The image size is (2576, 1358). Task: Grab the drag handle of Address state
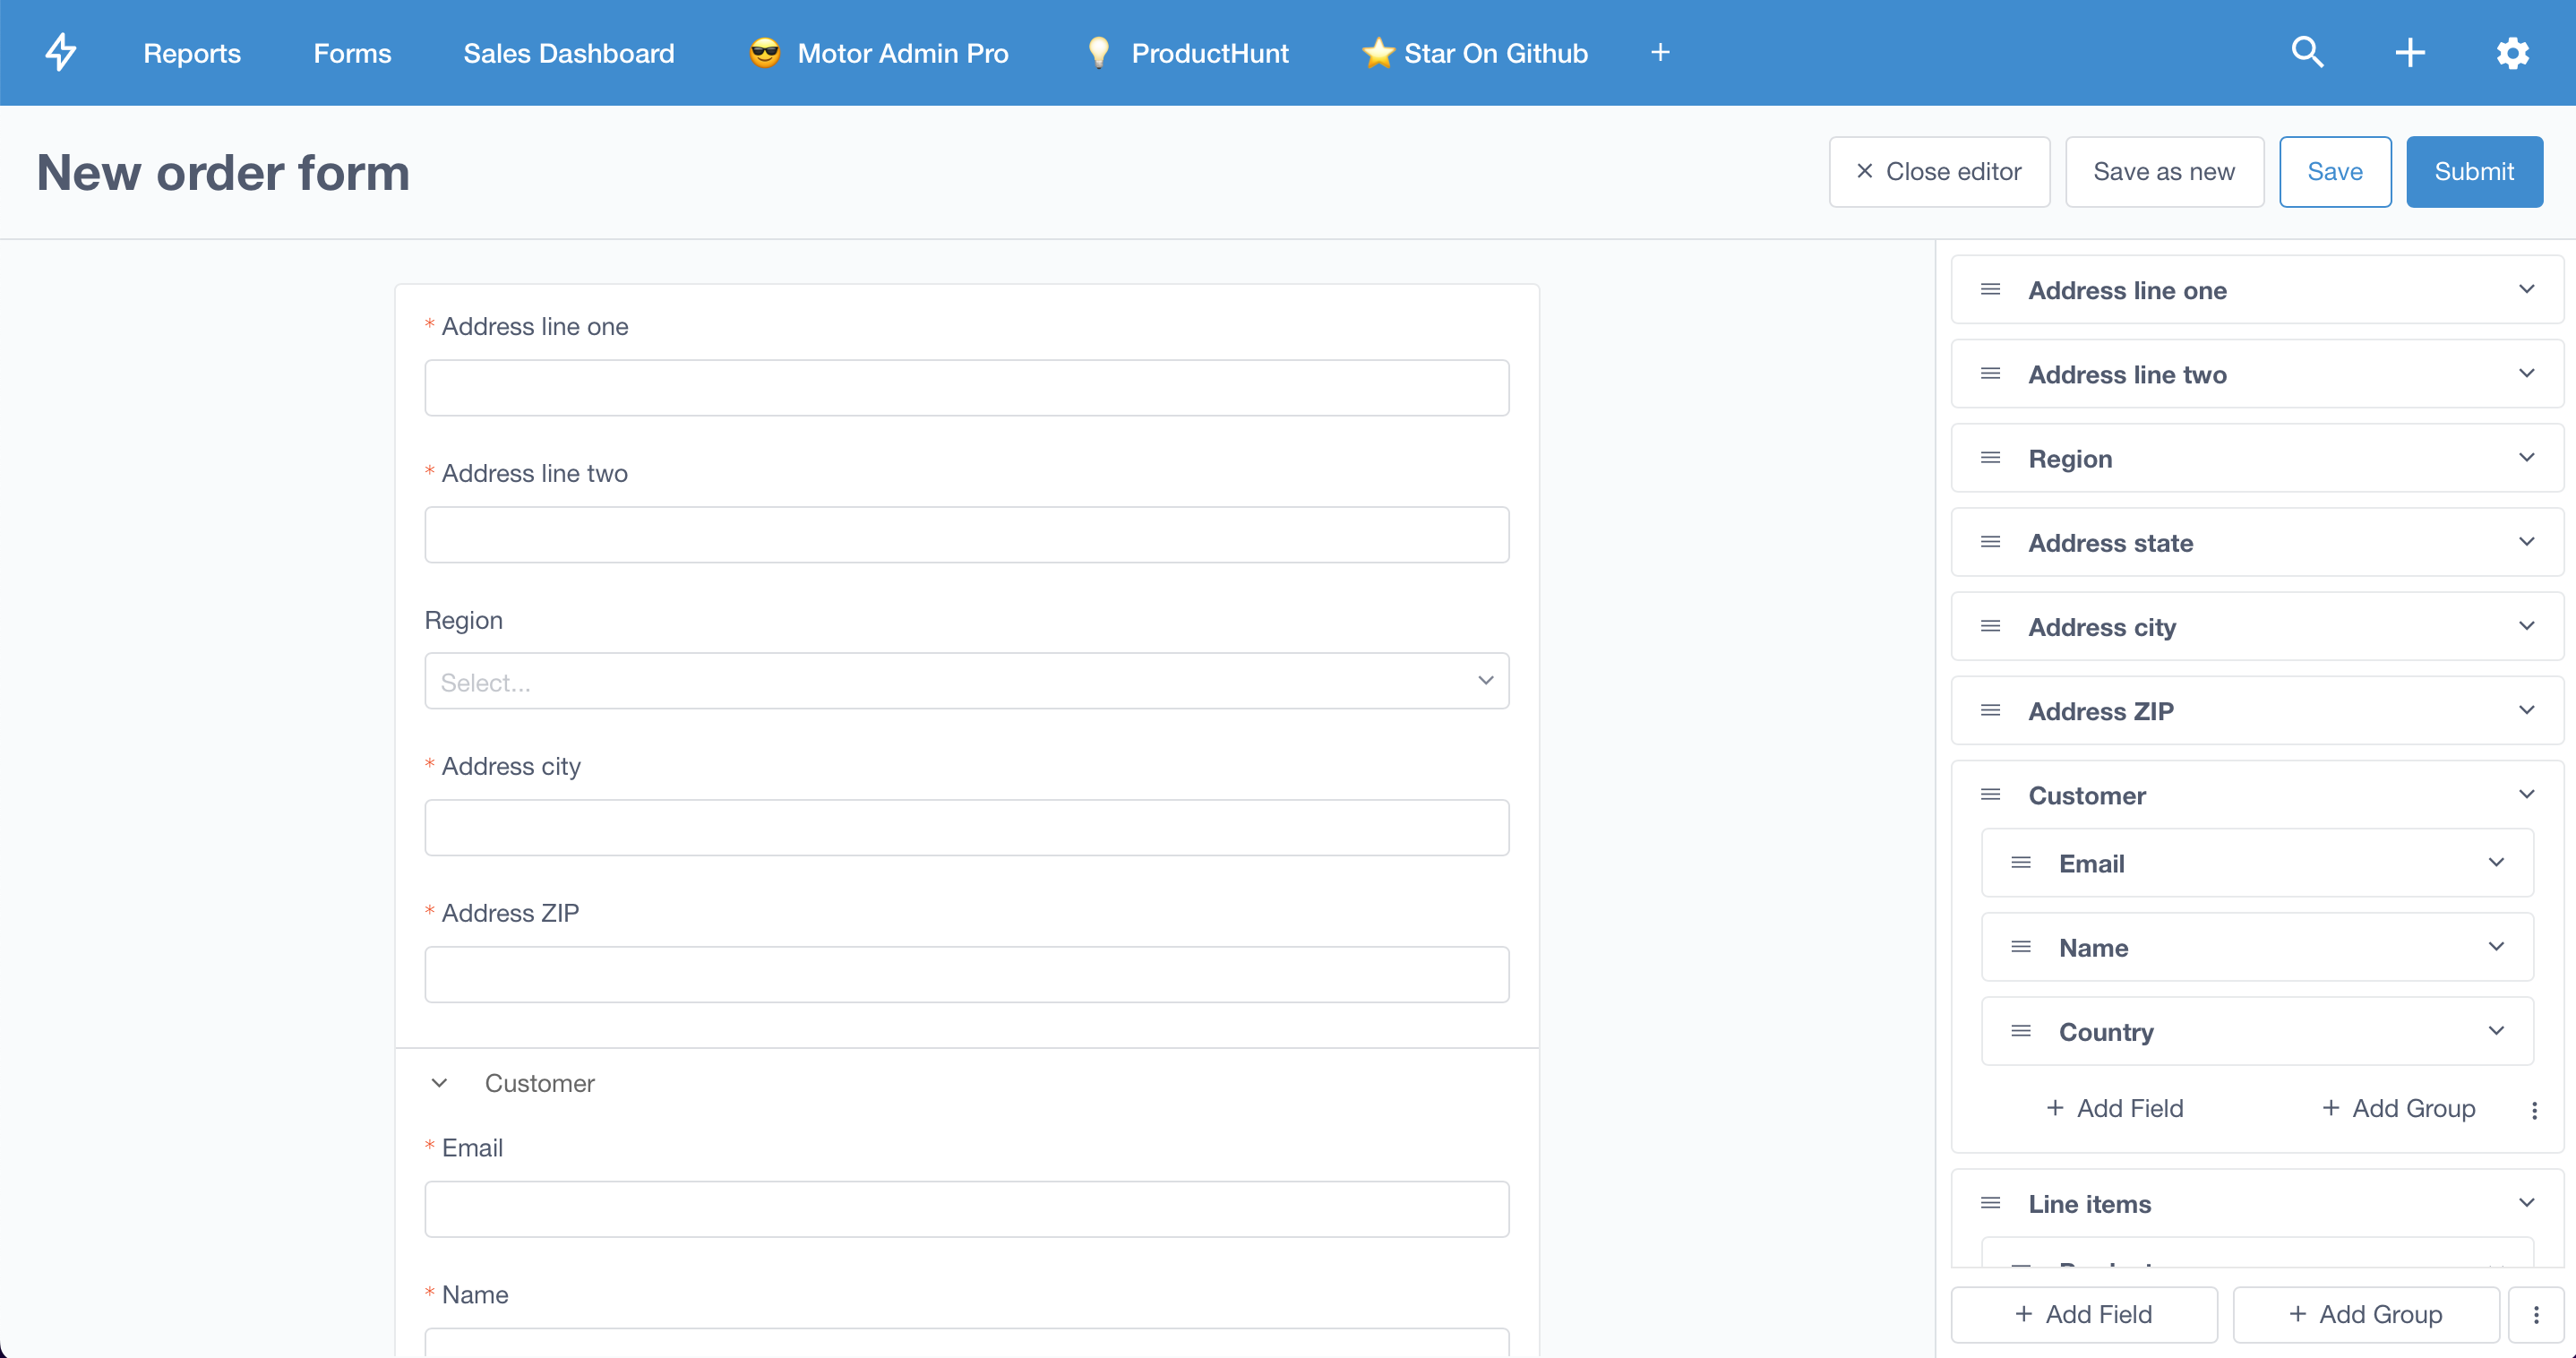point(1990,542)
